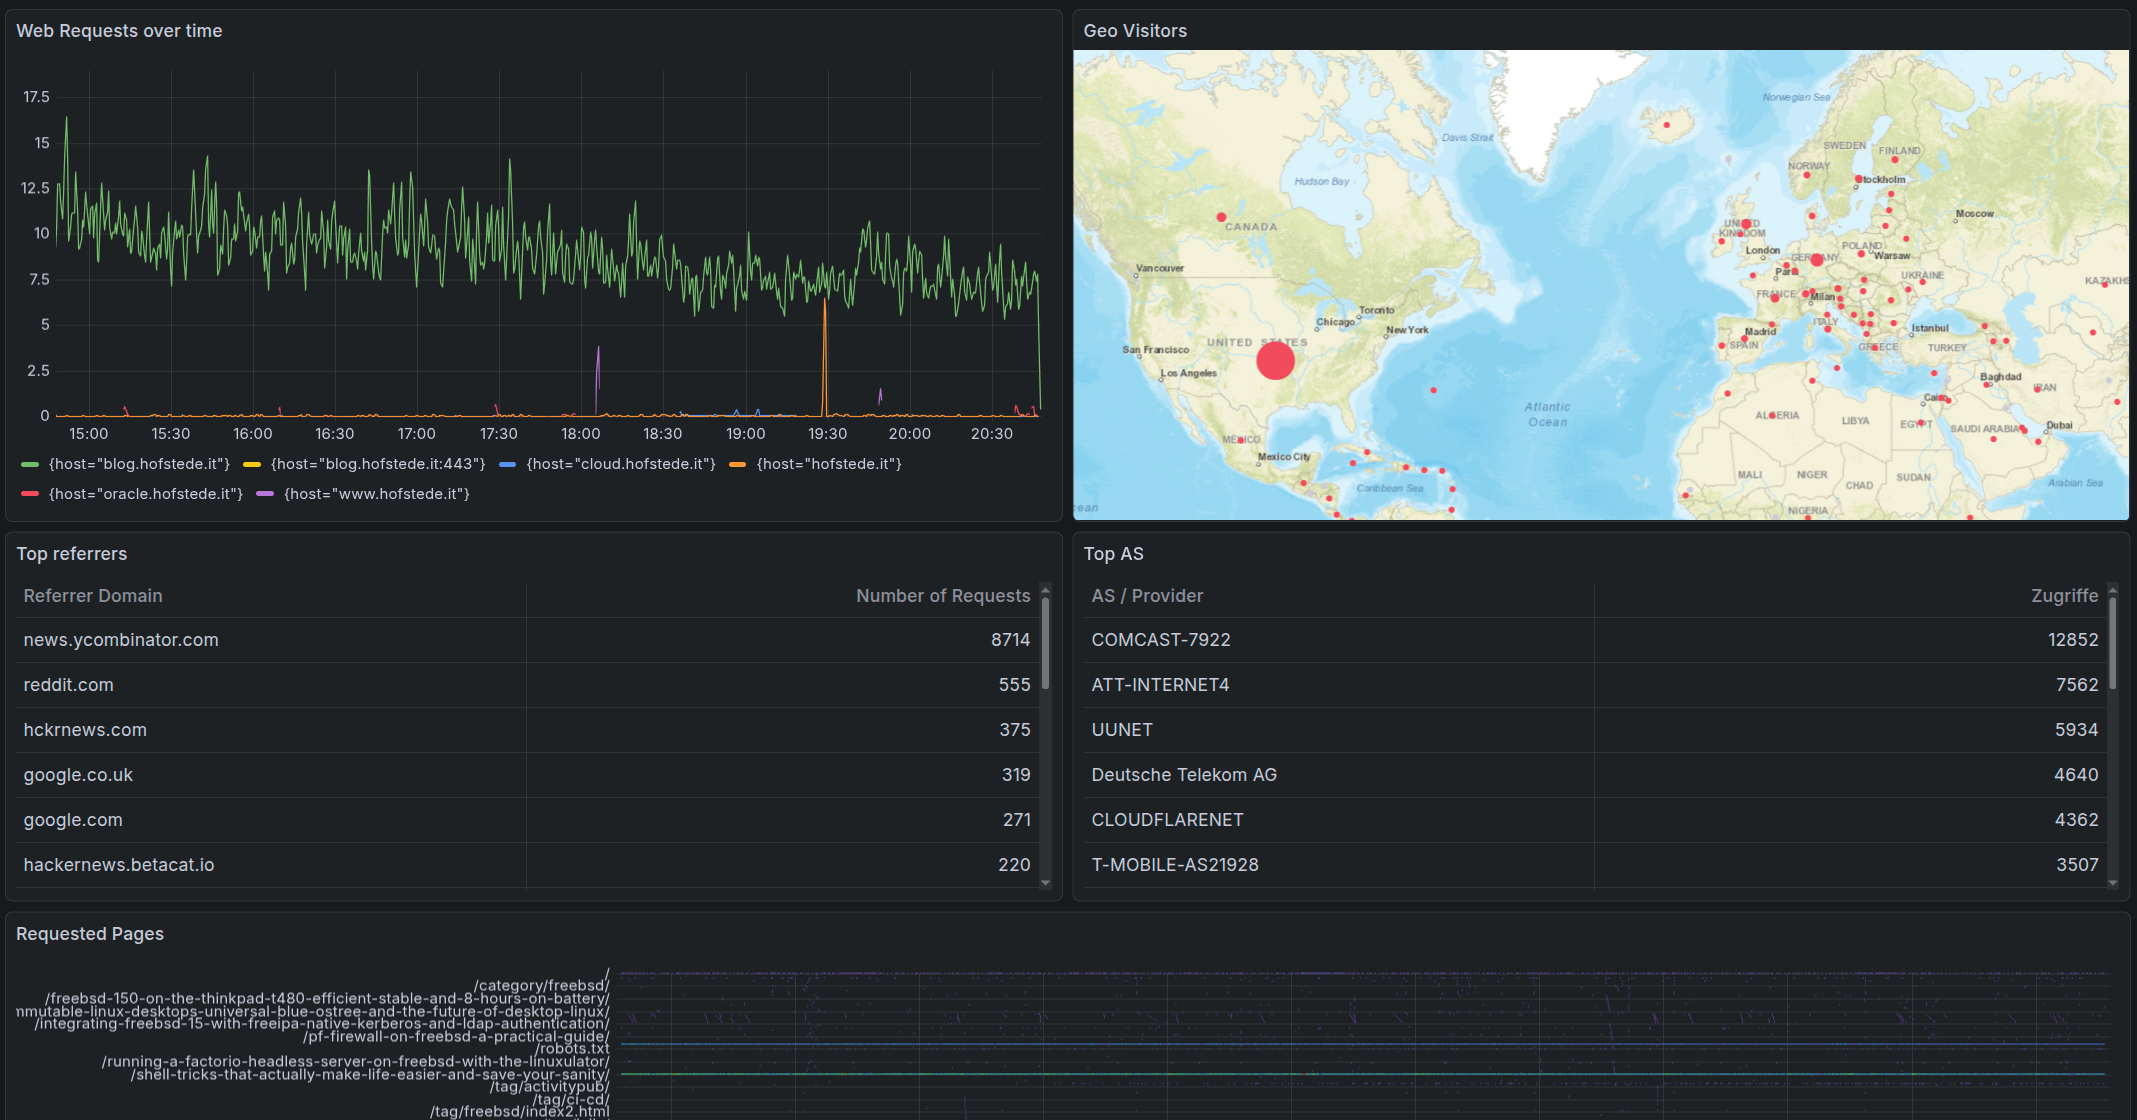Viewport: 2137px width, 1120px height.
Task: Toggle the blog.hofstede.it series in legend
Action: 139,464
